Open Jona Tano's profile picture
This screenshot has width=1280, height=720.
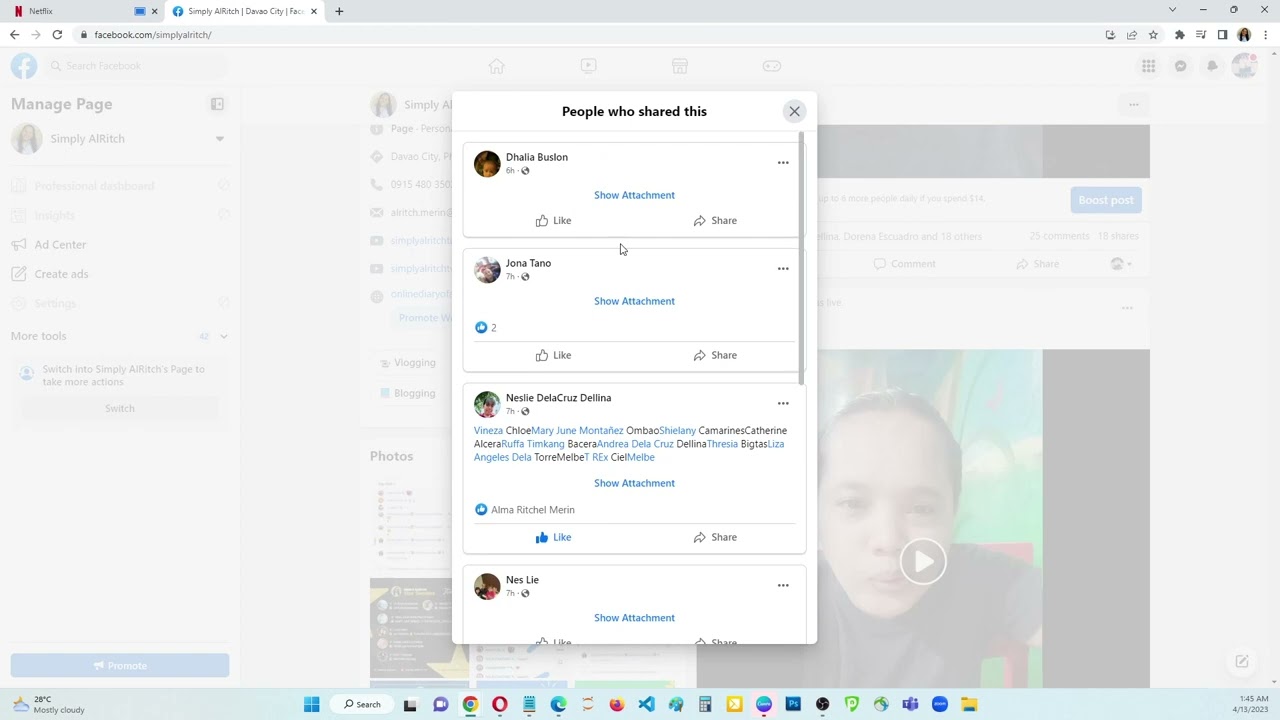487,270
